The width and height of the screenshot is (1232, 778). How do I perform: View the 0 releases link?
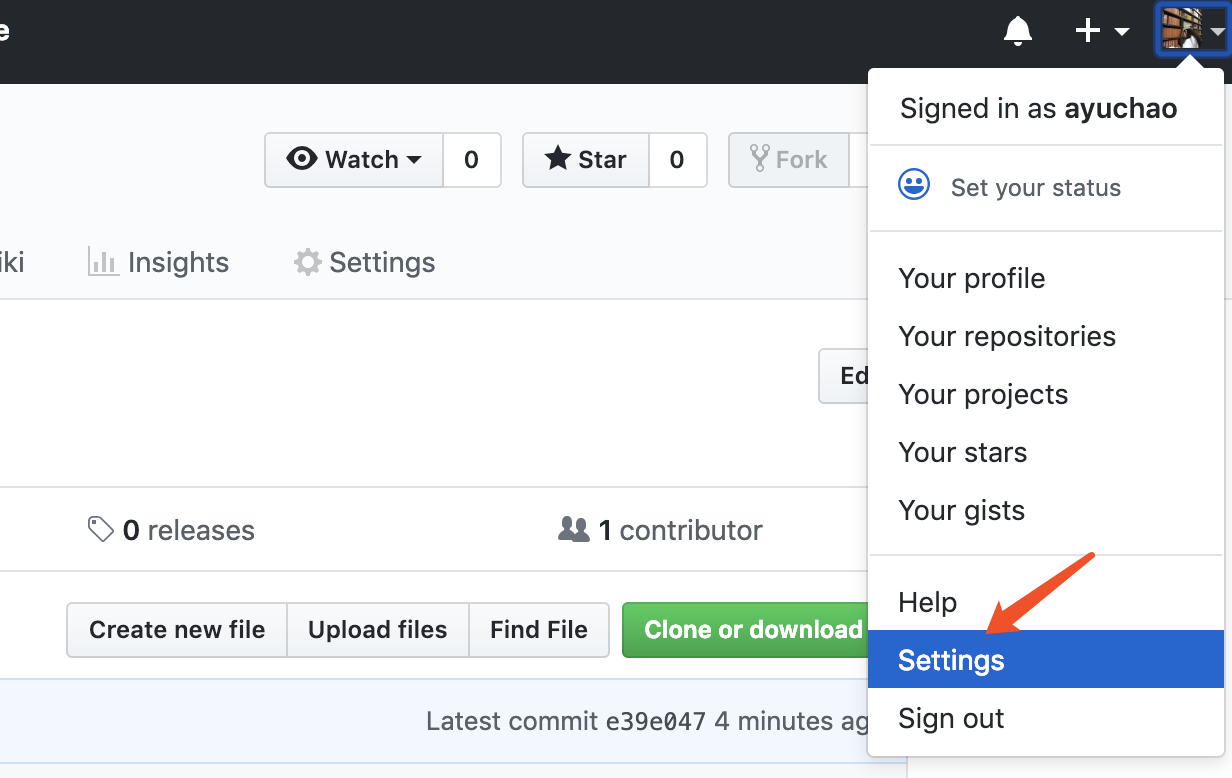pyautogui.click(x=172, y=530)
